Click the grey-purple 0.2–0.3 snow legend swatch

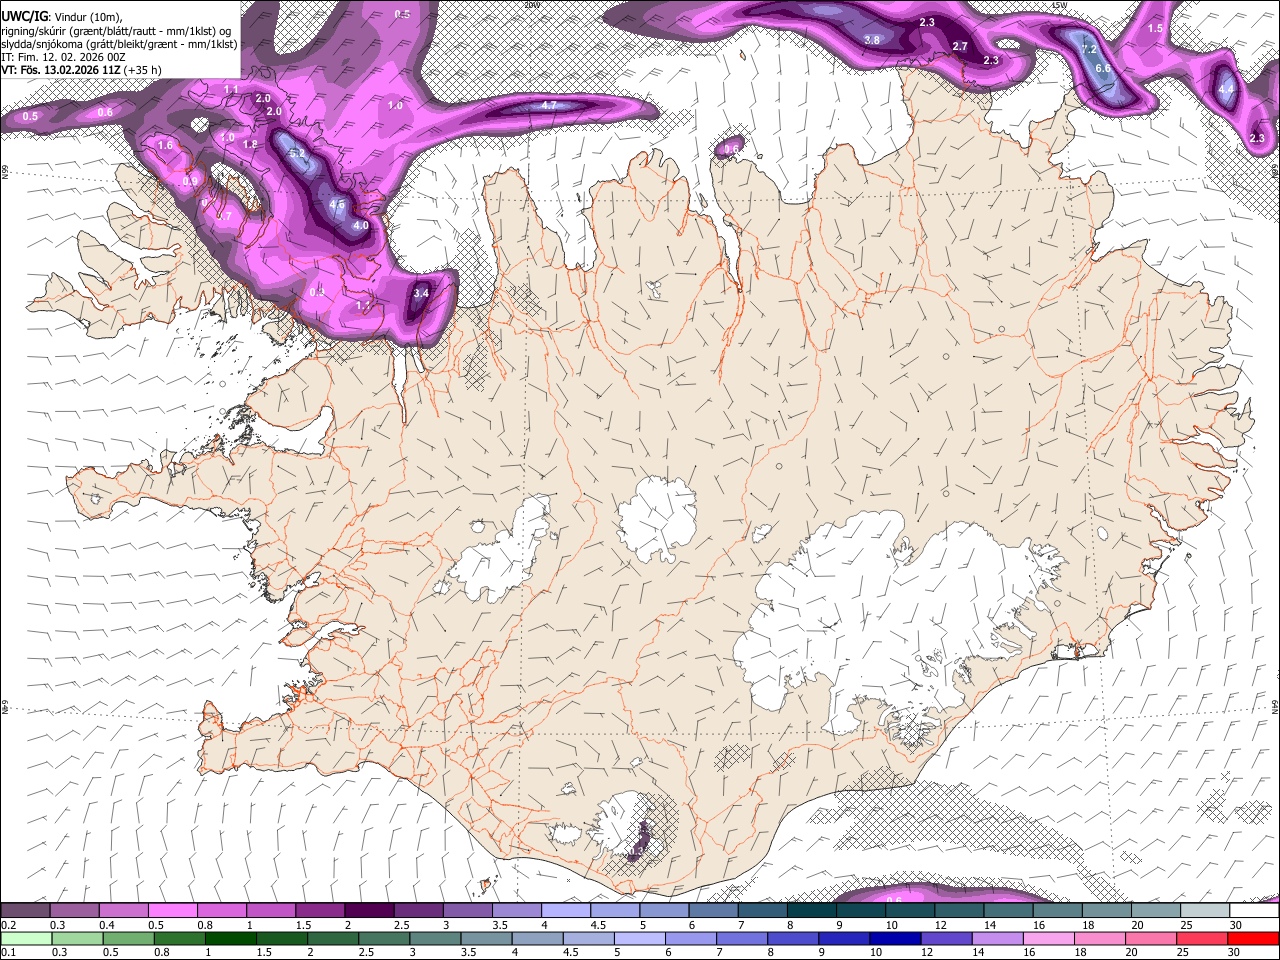(x=25, y=910)
